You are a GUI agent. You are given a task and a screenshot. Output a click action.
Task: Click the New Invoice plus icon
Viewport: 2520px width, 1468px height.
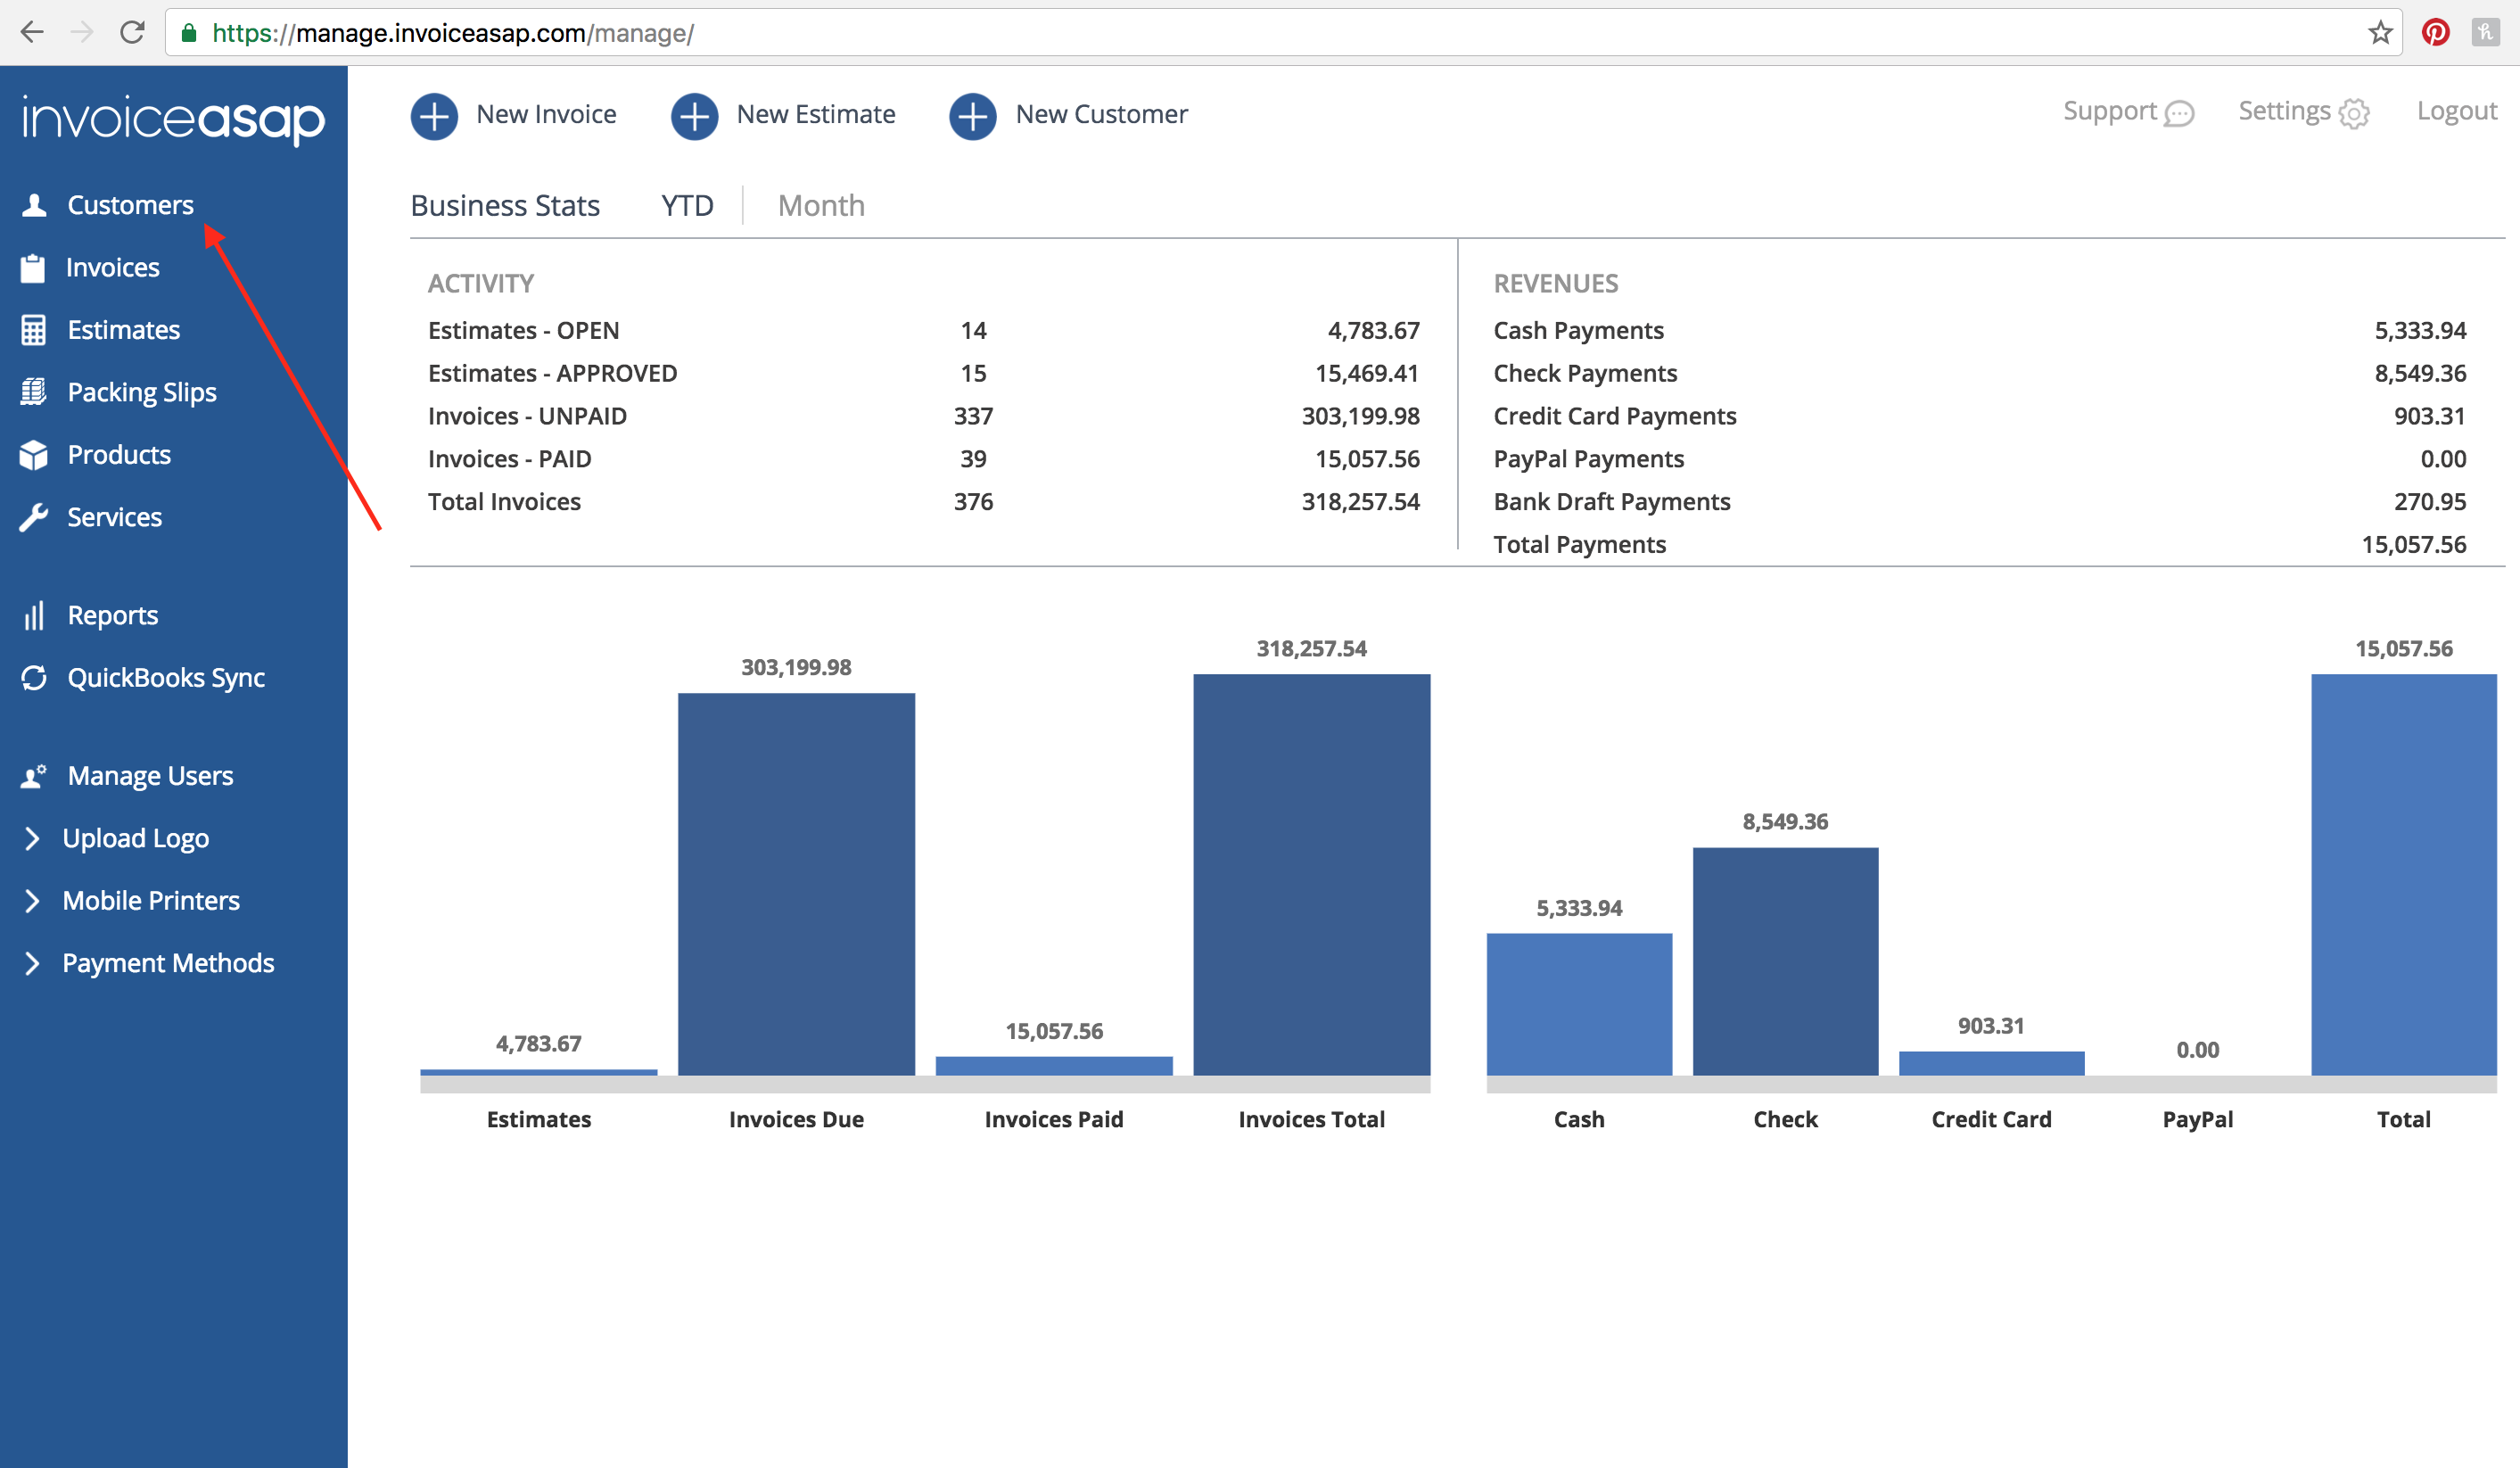click(434, 116)
